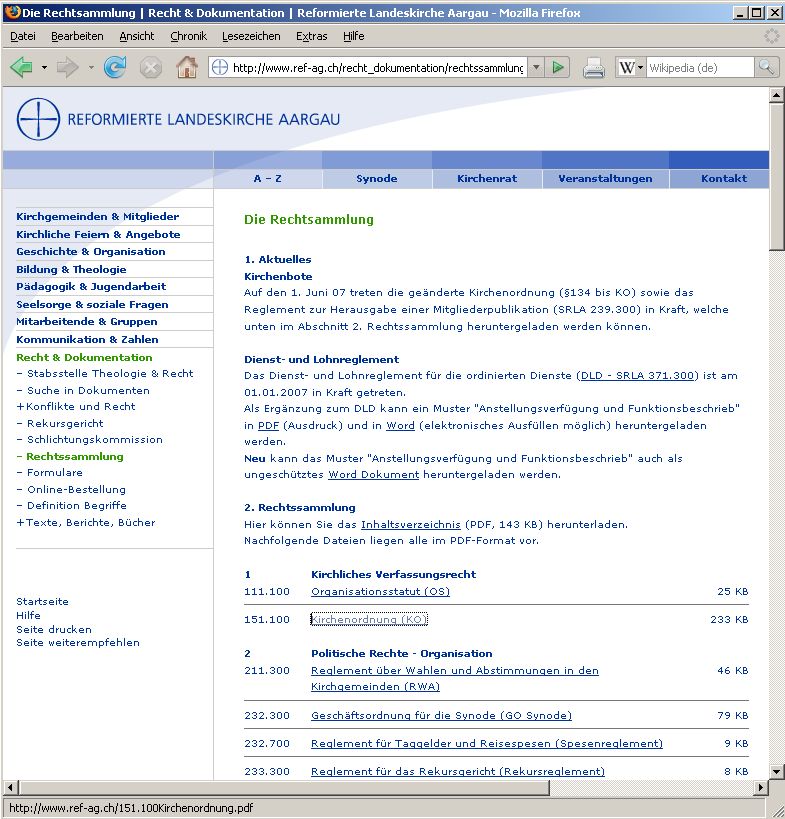785x819 pixels.
Task: Open the Extras menu
Action: [x=312, y=36]
